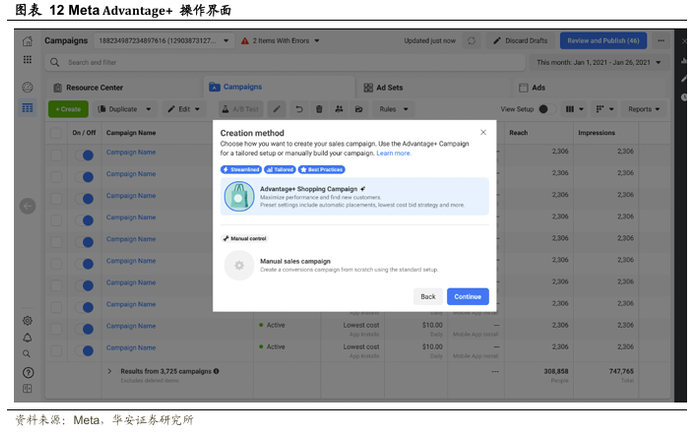This screenshot has height=435, width=700.
Task: Click the Manual sales campaign gear icon
Action: coord(239,265)
